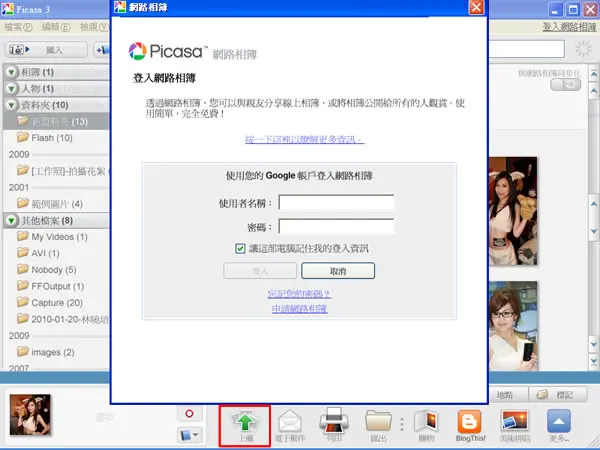Image resolution: width=600 pixels, height=450 pixels.
Task: Collapse the People (1) section
Action: coord(11,88)
